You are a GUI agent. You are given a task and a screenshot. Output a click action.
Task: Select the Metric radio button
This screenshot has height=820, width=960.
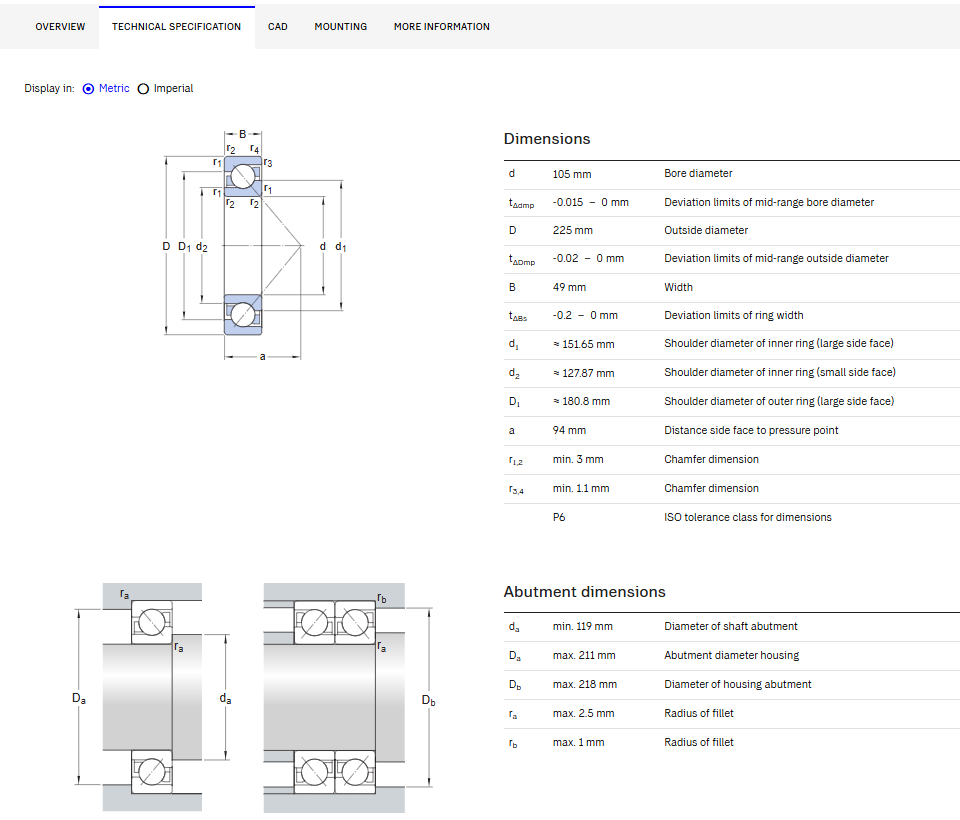pyautogui.click(x=89, y=89)
